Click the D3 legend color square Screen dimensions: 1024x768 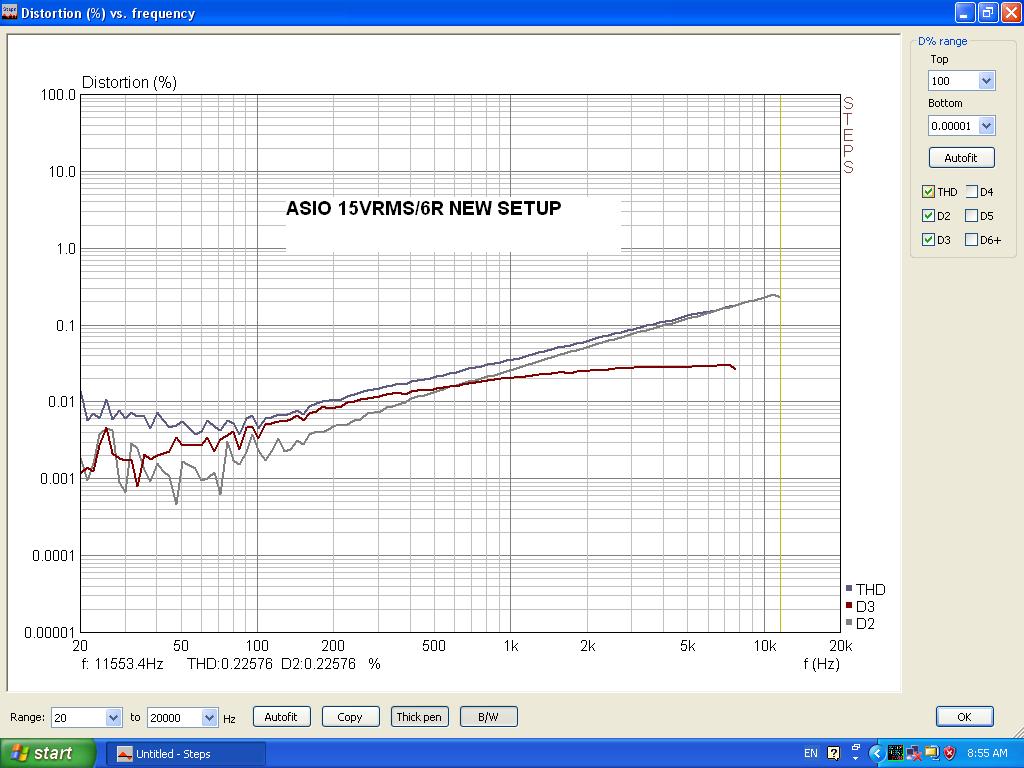point(849,605)
